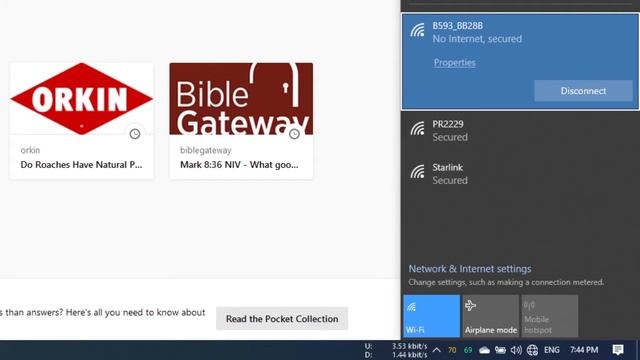Switch input language via ENG indicator

click(x=552, y=350)
